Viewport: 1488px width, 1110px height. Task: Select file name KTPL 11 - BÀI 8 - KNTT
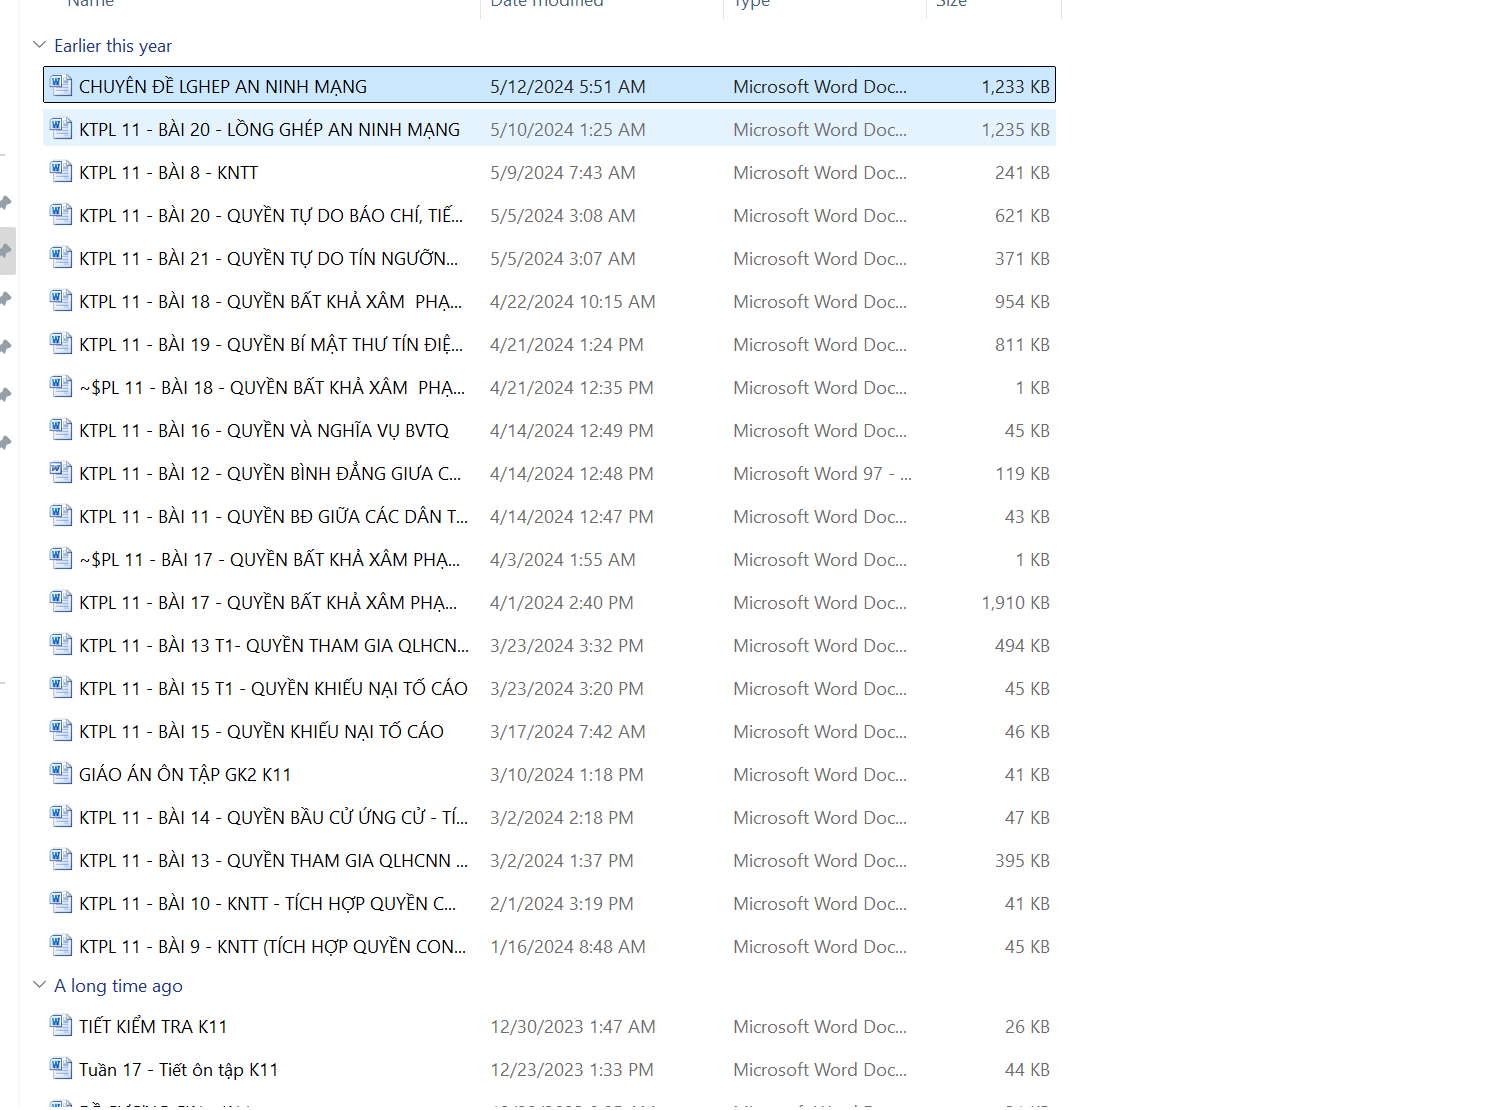pyautogui.click(x=169, y=173)
